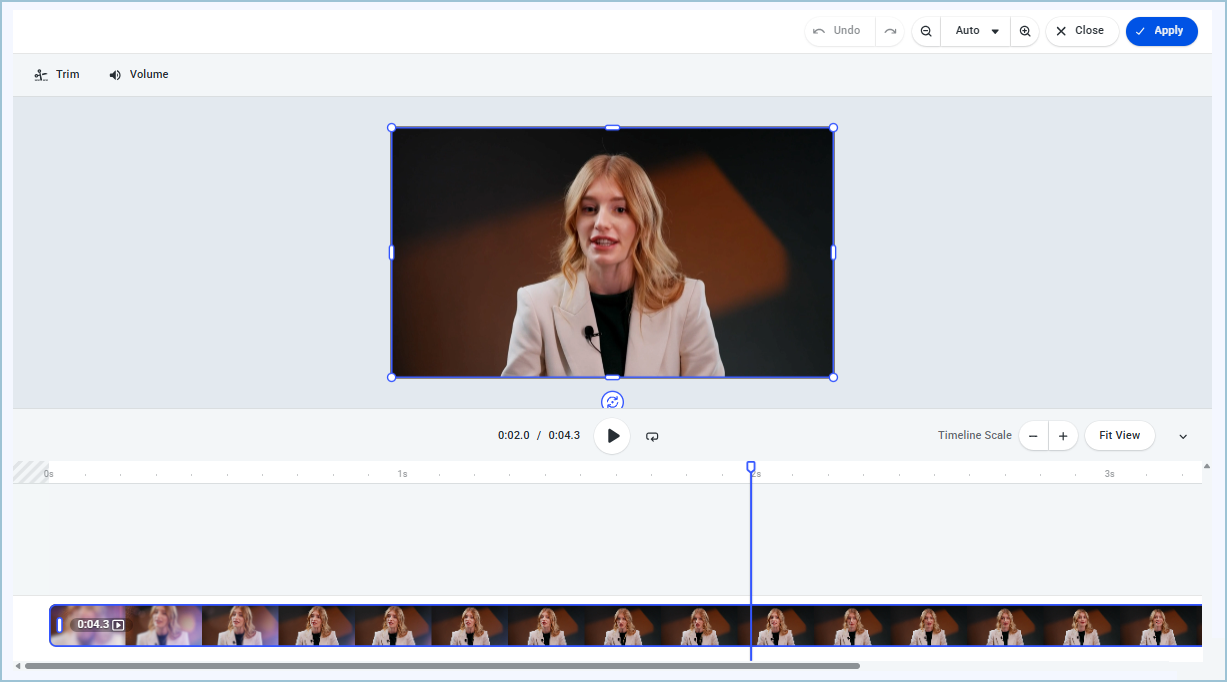The height and width of the screenshot is (682, 1227).
Task: Click the Timeline Scale plus stepper
Action: point(1063,435)
